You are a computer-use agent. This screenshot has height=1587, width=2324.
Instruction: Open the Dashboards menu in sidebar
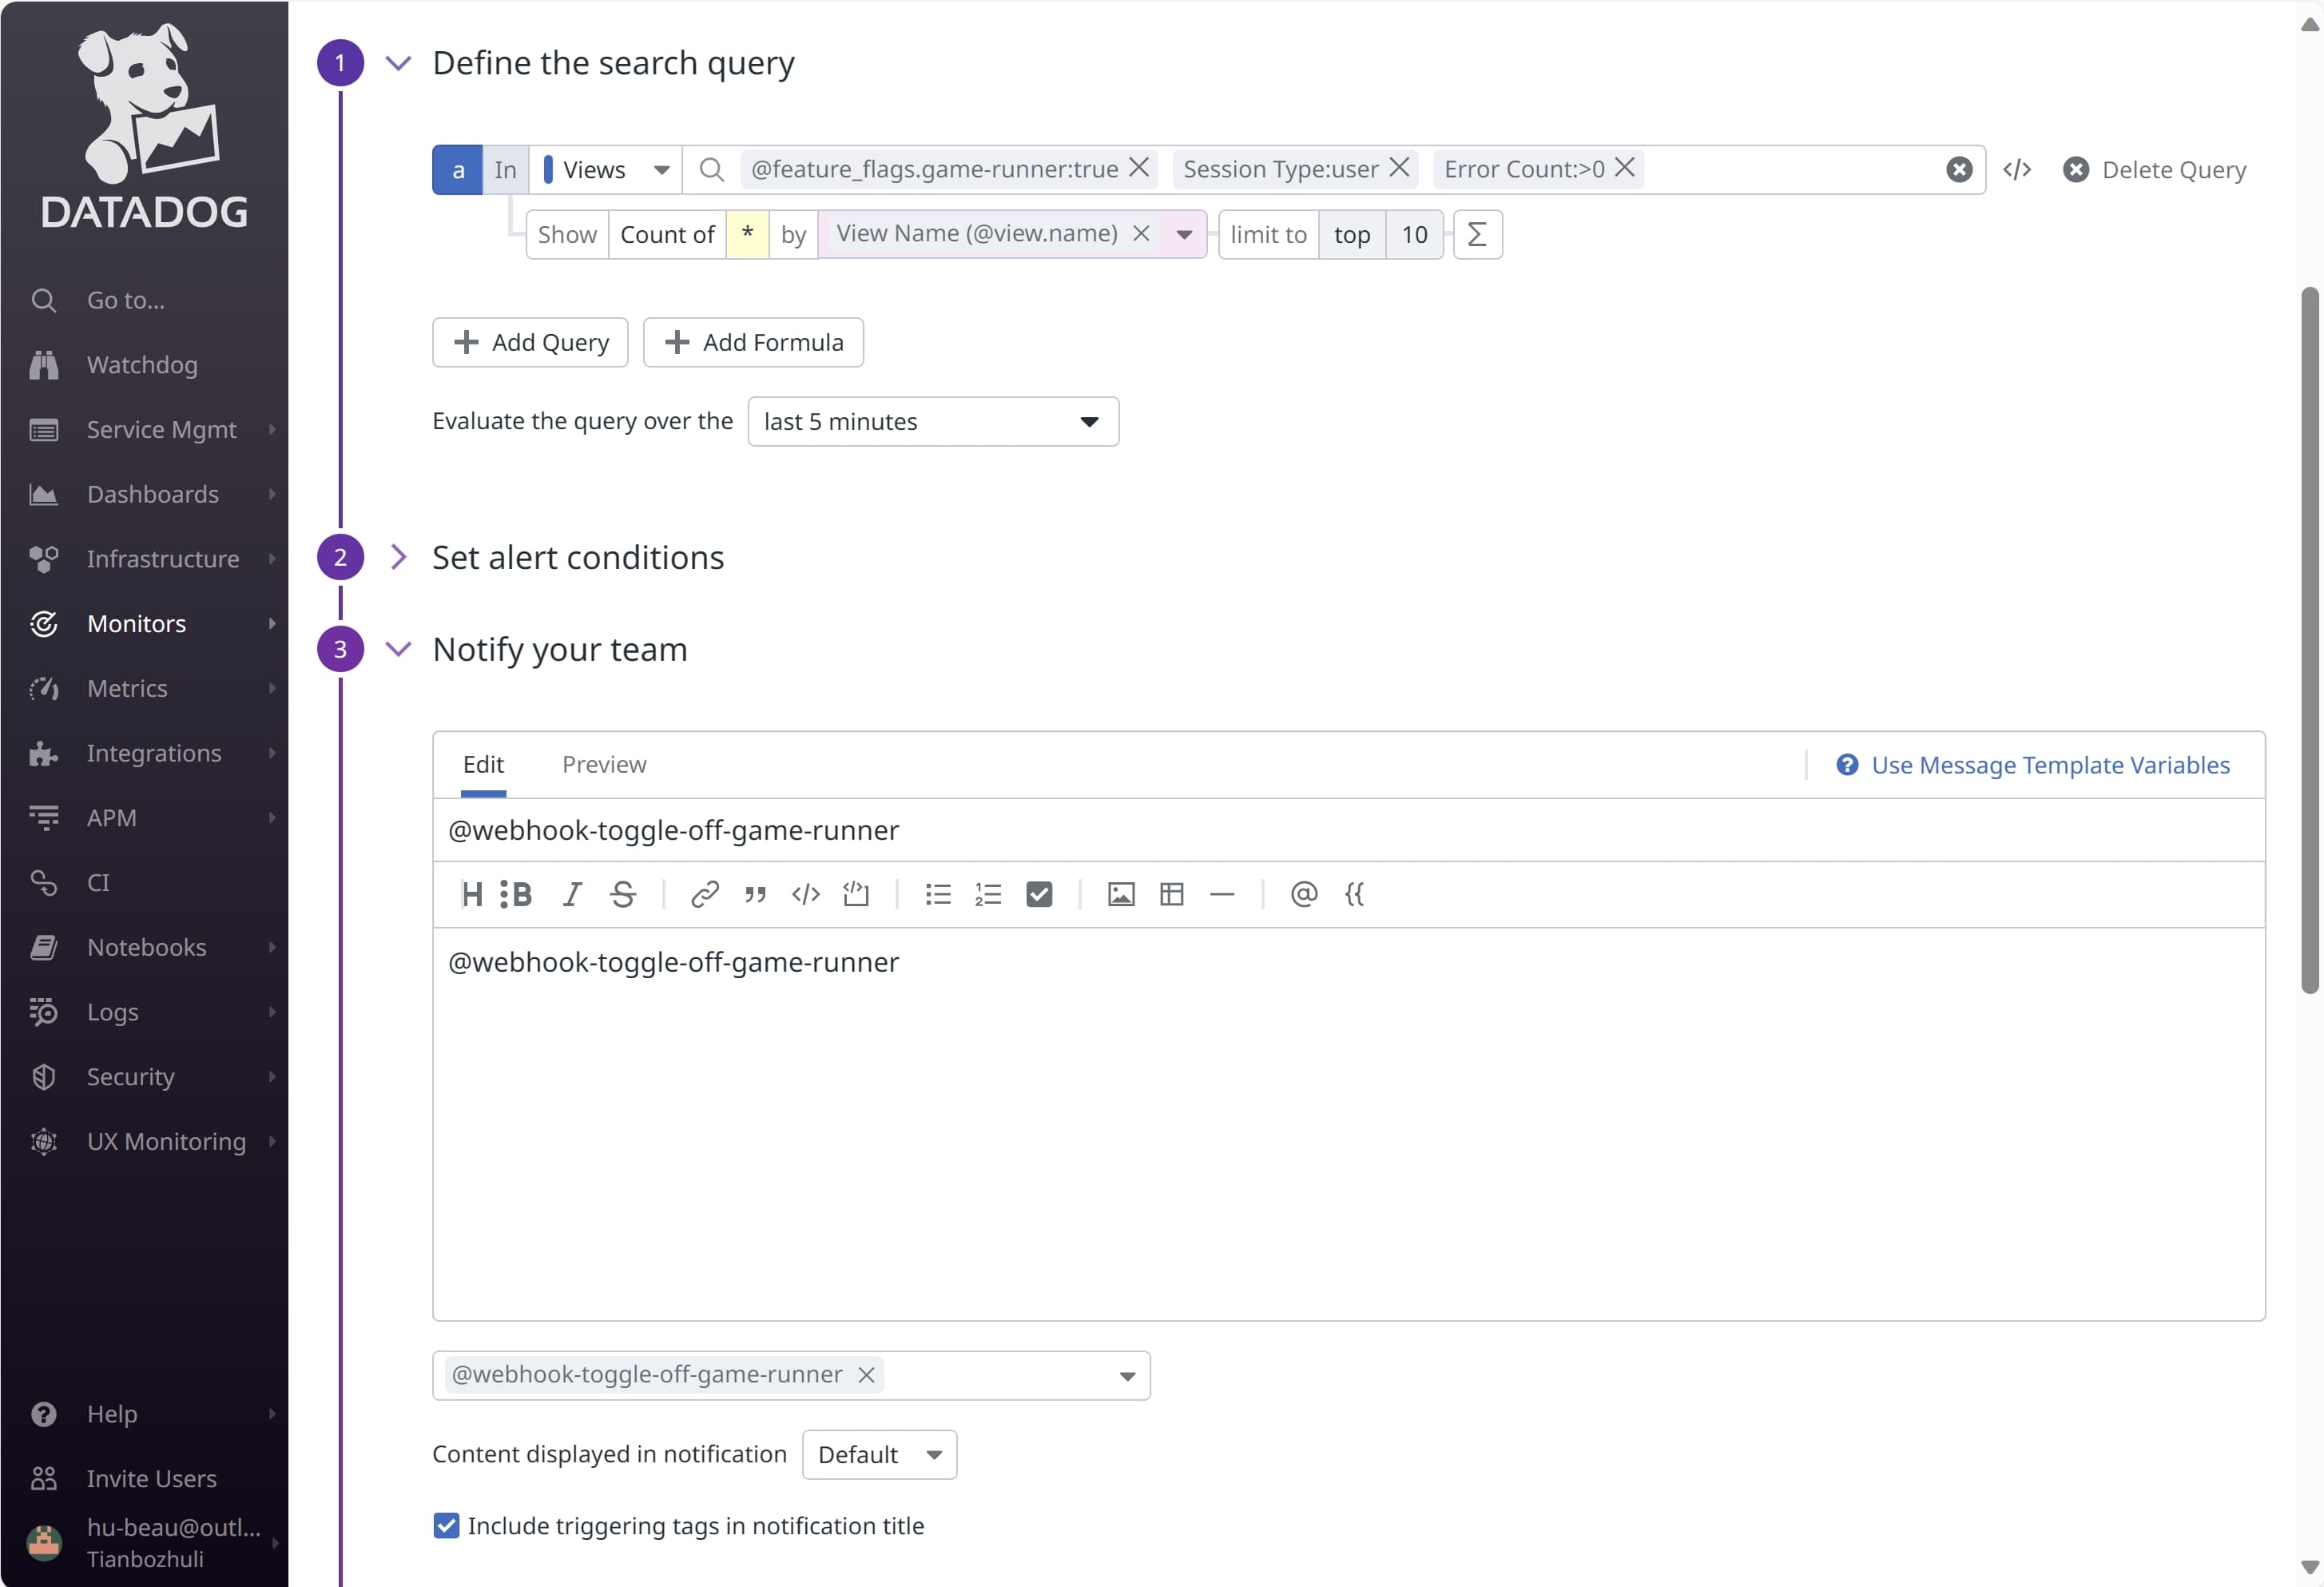click(x=152, y=494)
